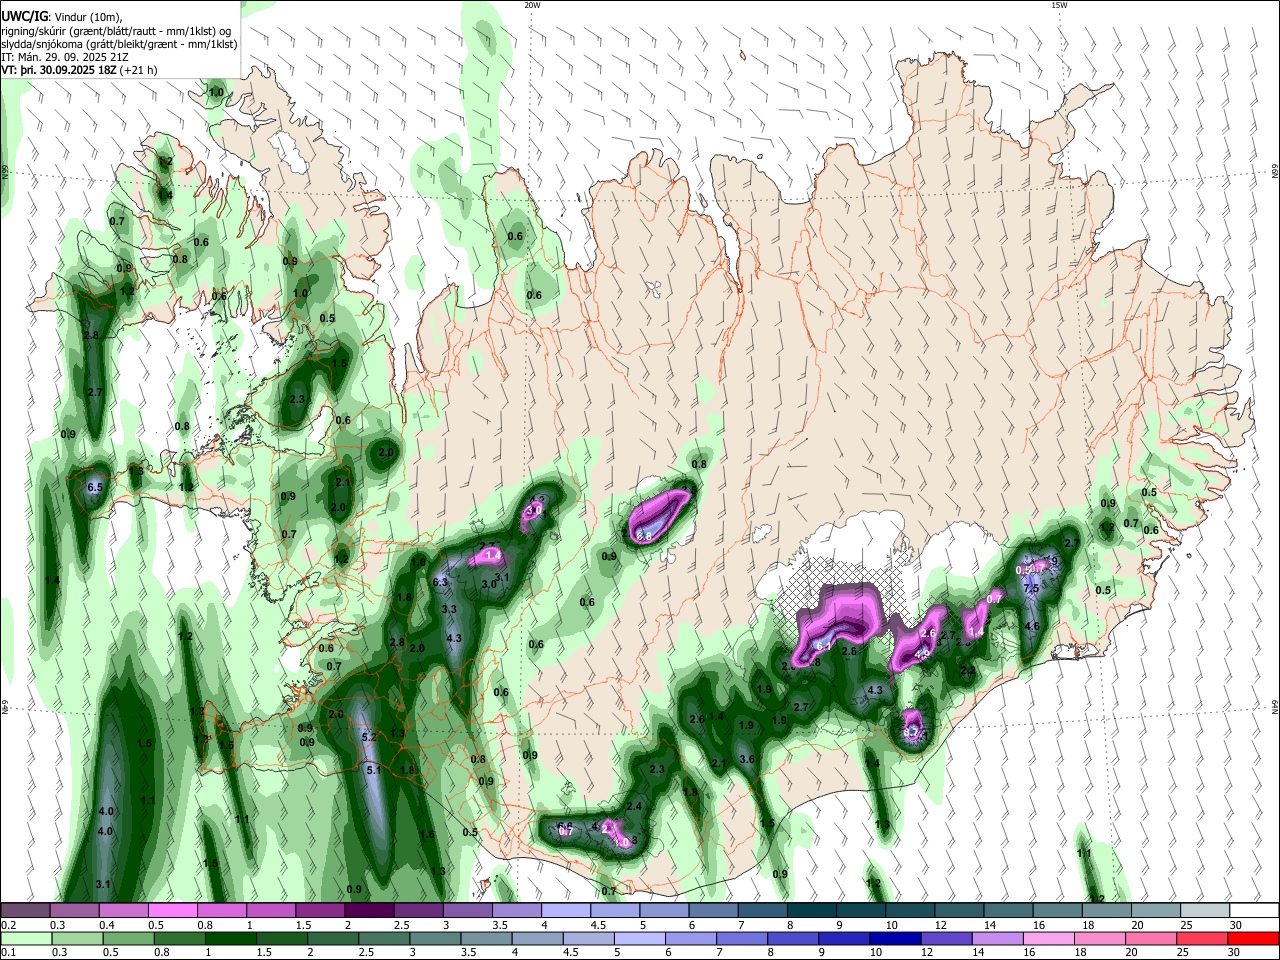The width and height of the screenshot is (1280, 960).
Task: Click the '7.5' precipitation value on the map
Action: click(x=1032, y=589)
